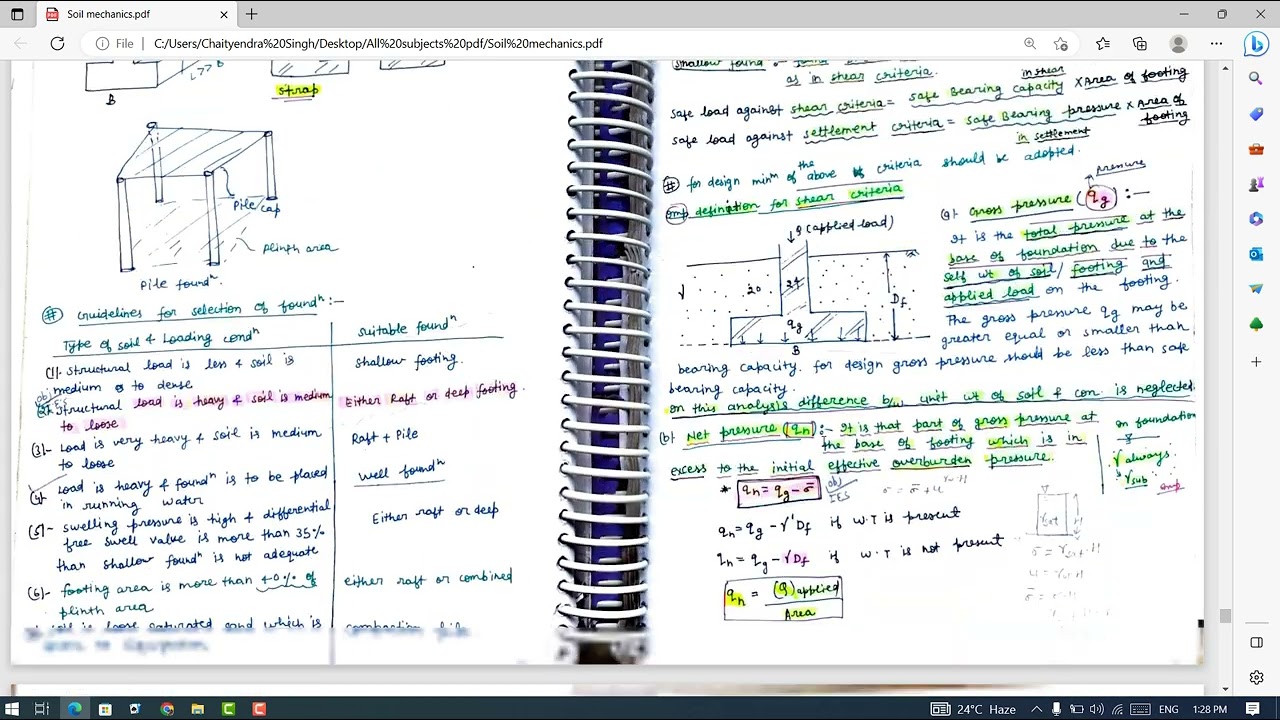1280x720 pixels.
Task: Open sidebar settings gear
Action: coord(1256,677)
